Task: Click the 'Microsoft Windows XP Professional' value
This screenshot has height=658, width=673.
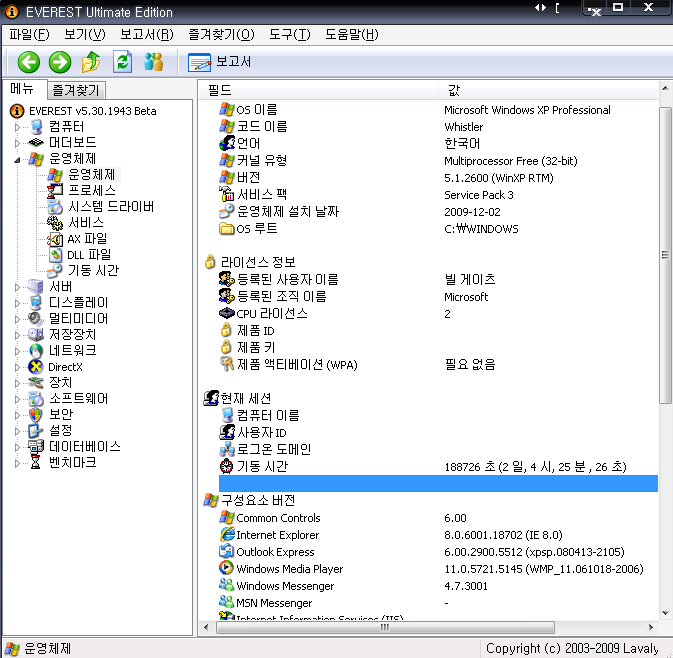Action: click(x=527, y=110)
